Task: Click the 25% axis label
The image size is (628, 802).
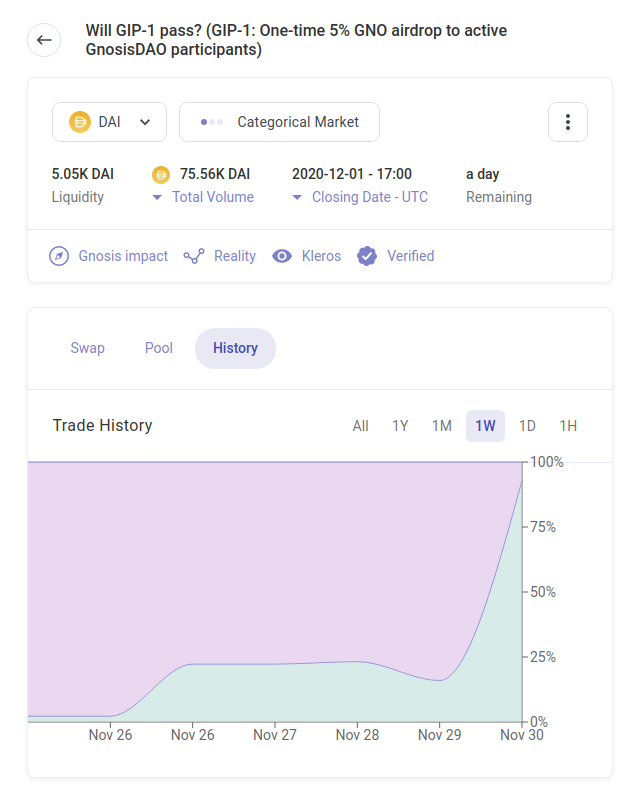Action: pyautogui.click(x=543, y=657)
